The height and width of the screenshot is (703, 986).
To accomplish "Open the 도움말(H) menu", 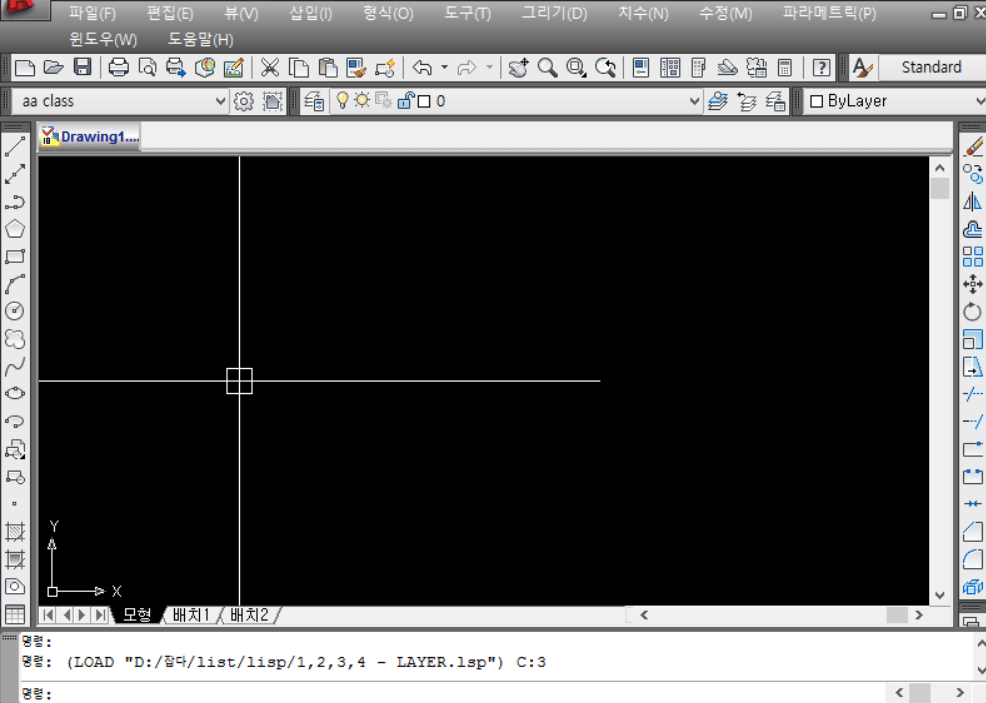I will 200,40.
